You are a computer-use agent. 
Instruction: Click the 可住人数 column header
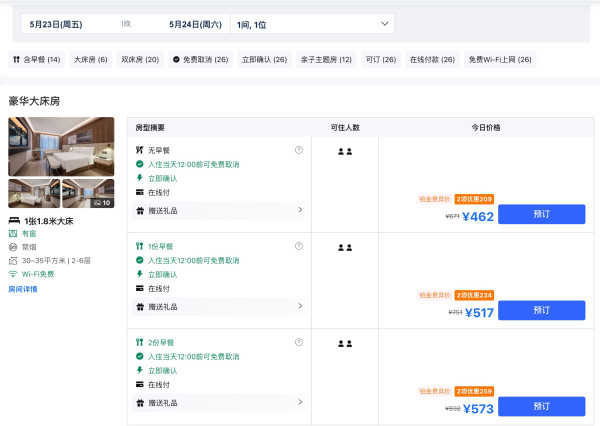tap(345, 127)
